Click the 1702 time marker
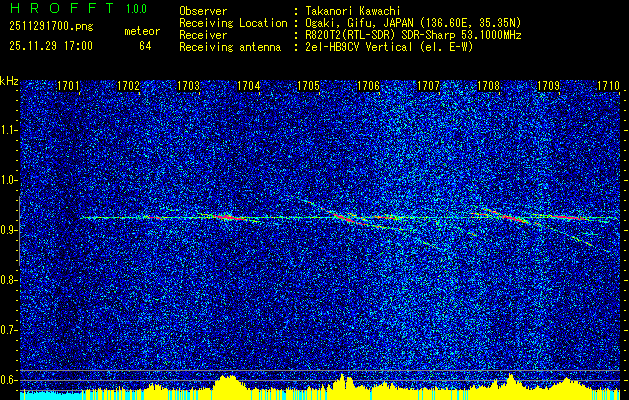Image resolution: width=629 pixels, height=400 pixels. (128, 86)
